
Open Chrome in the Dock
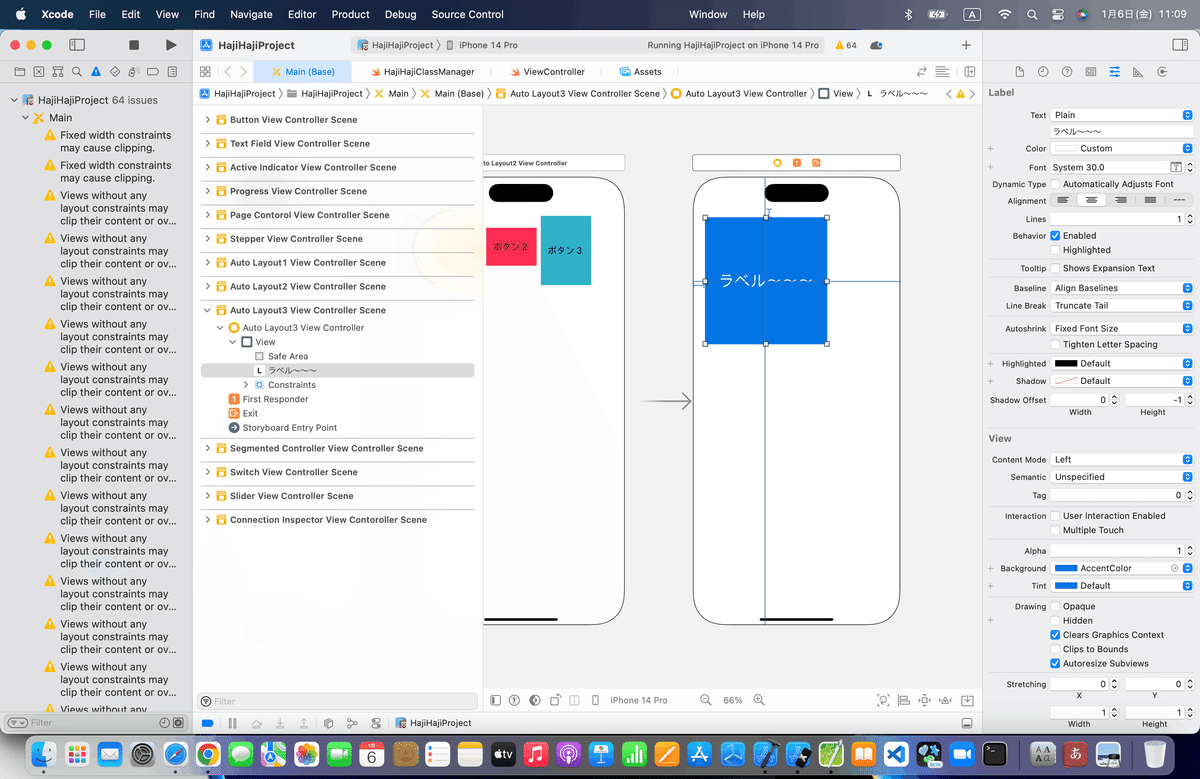208,754
